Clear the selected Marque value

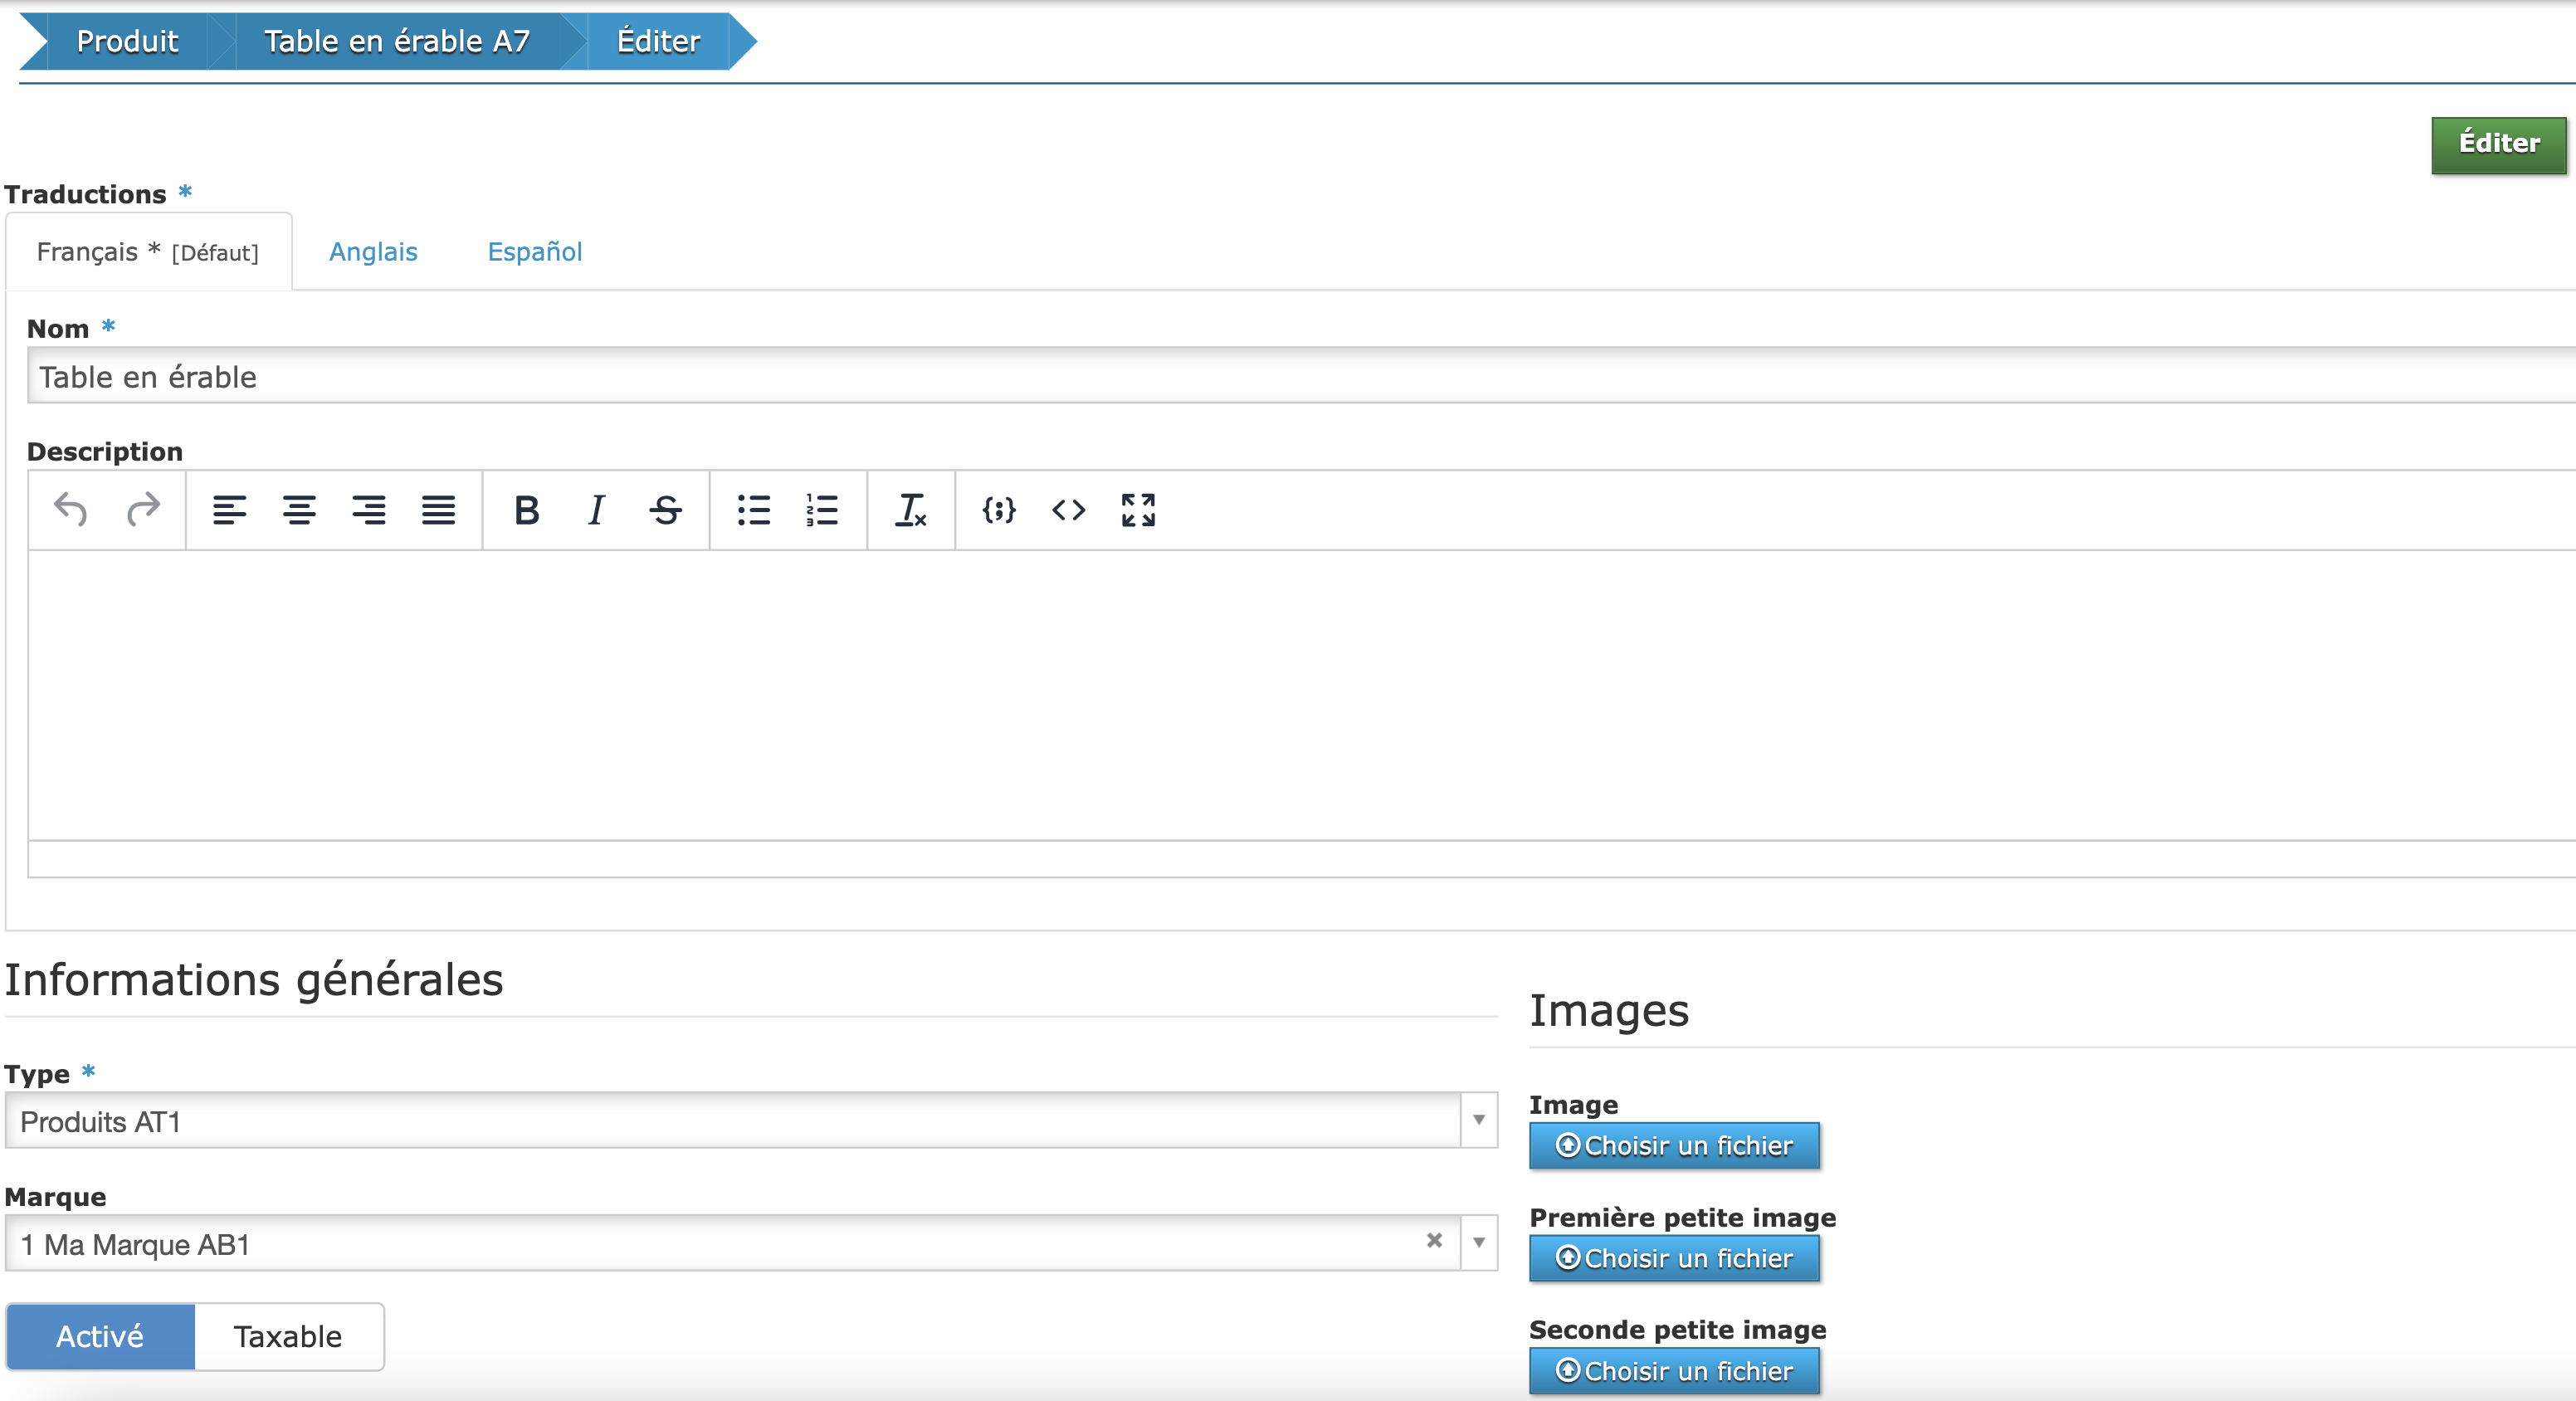click(x=1434, y=1240)
